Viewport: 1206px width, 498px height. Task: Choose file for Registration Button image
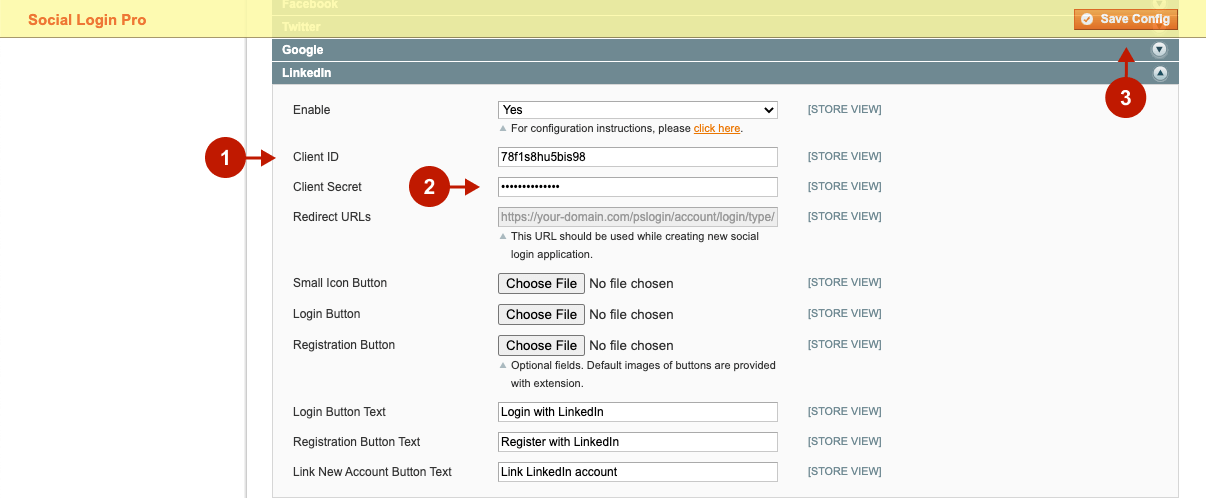(541, 345)
